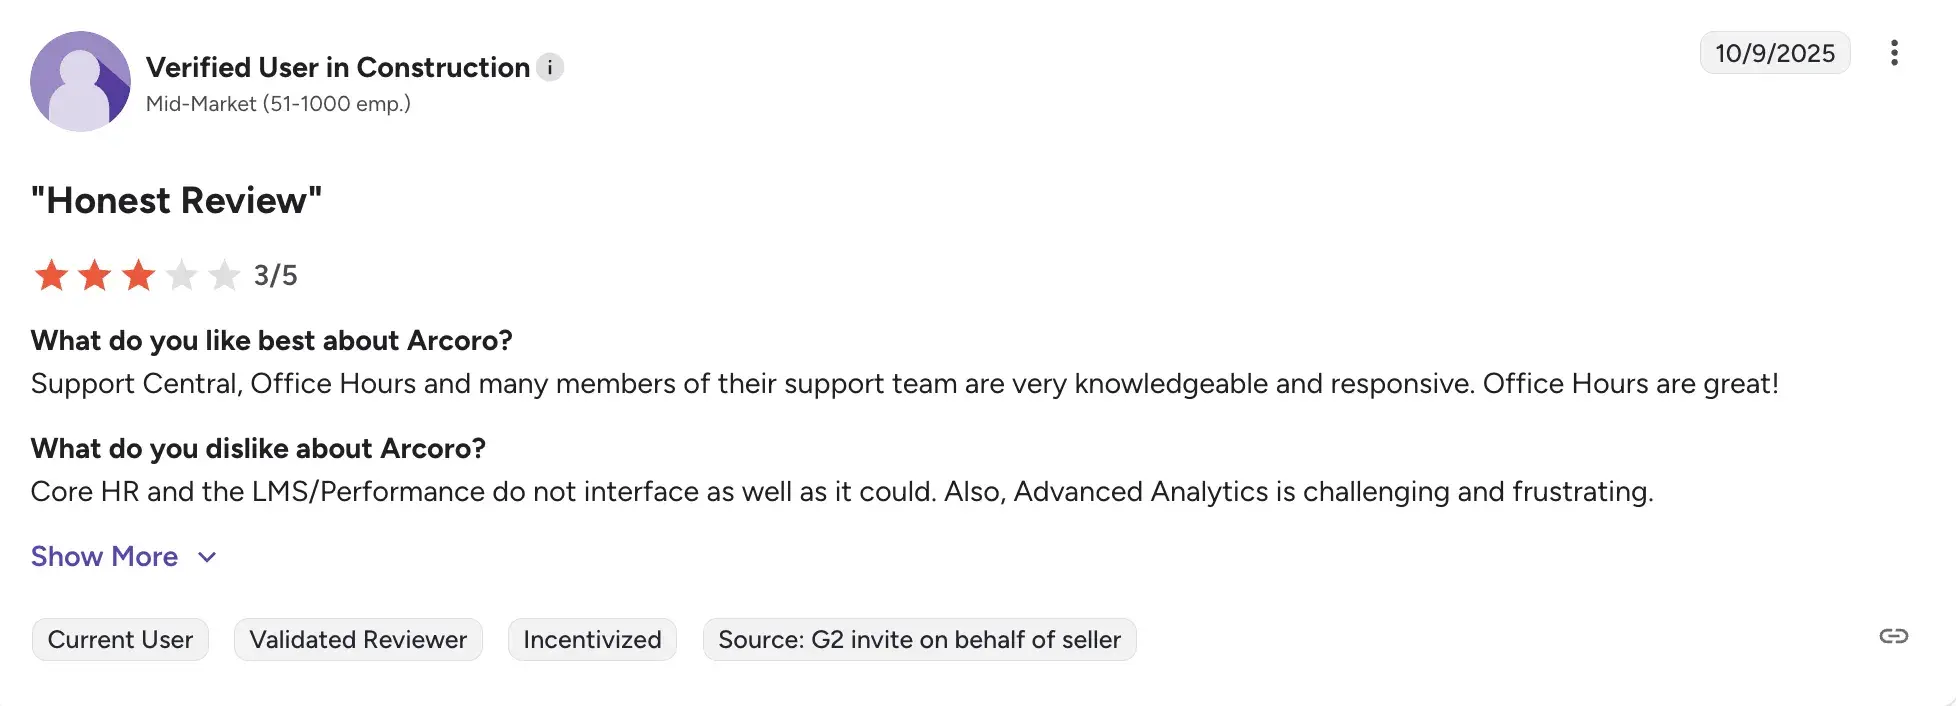Open details via the 10/9/2025 date badge
Image resolution: width=1956 pixels, height=706 pixels.
pos(1775,53)
